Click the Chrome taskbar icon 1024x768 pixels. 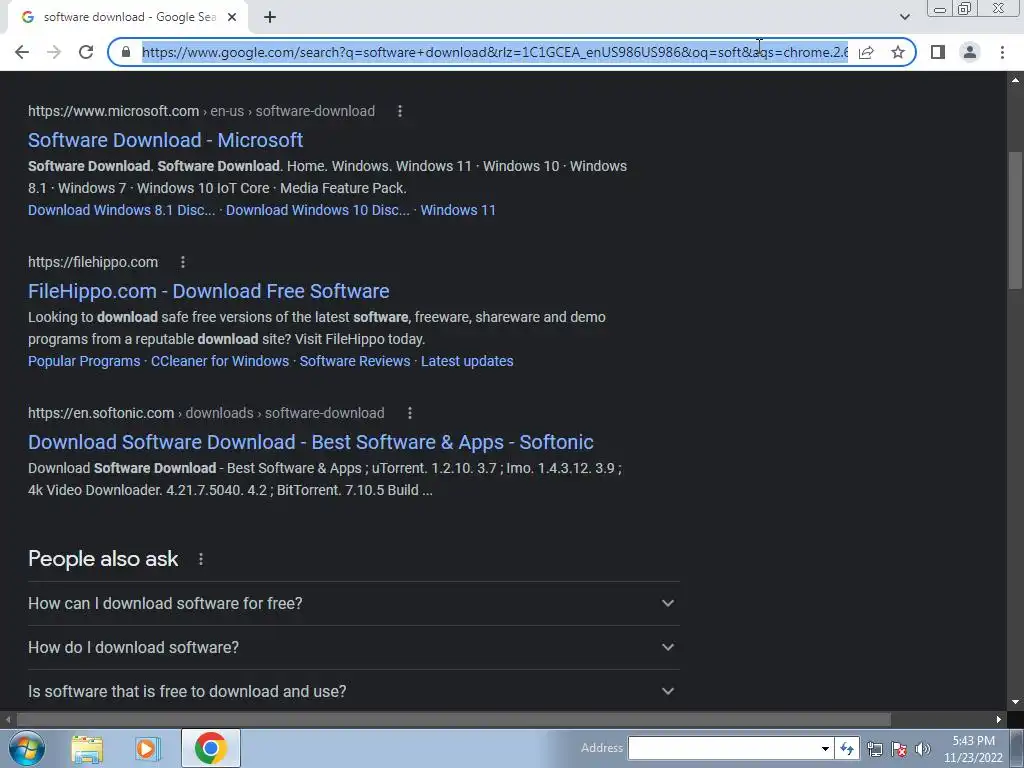pyautogui.click(x=210, y=748)
